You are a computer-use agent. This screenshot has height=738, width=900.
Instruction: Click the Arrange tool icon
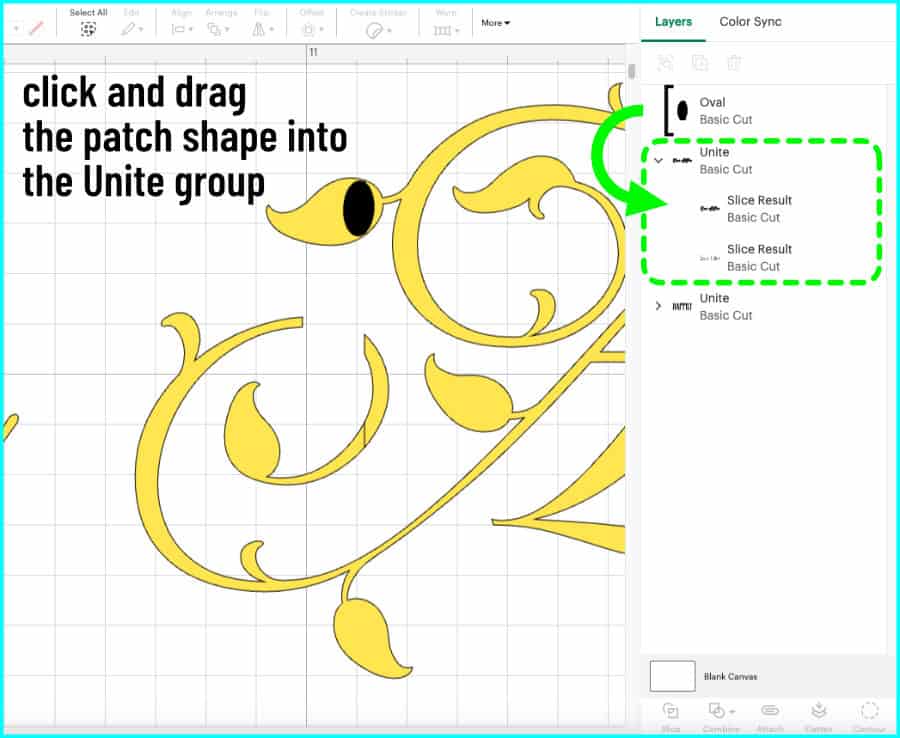pos(214,29)
